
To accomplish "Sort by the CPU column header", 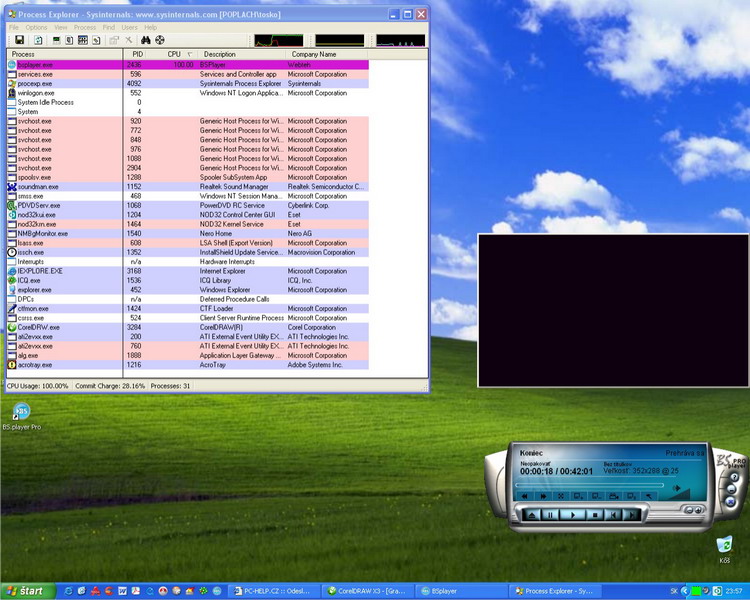I will click(x=174, y=54).
